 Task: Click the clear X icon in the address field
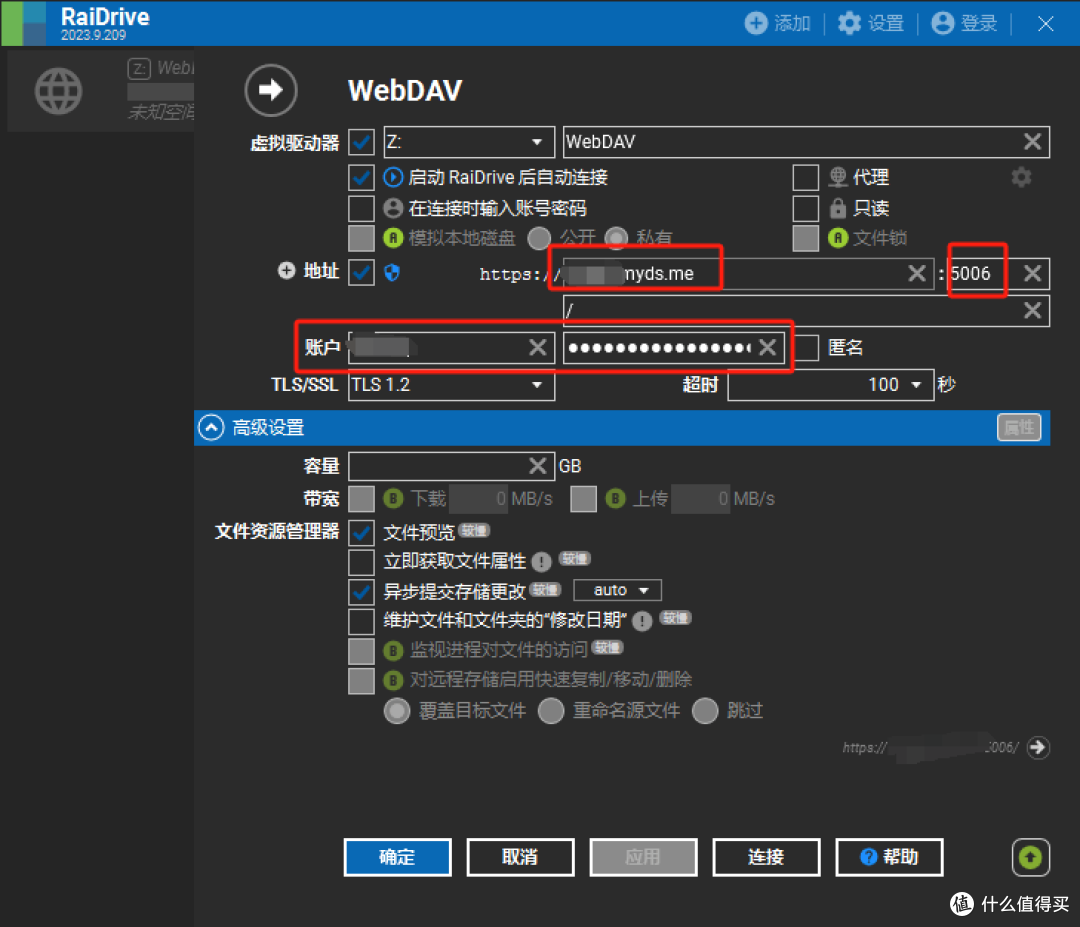click(917, 273)
